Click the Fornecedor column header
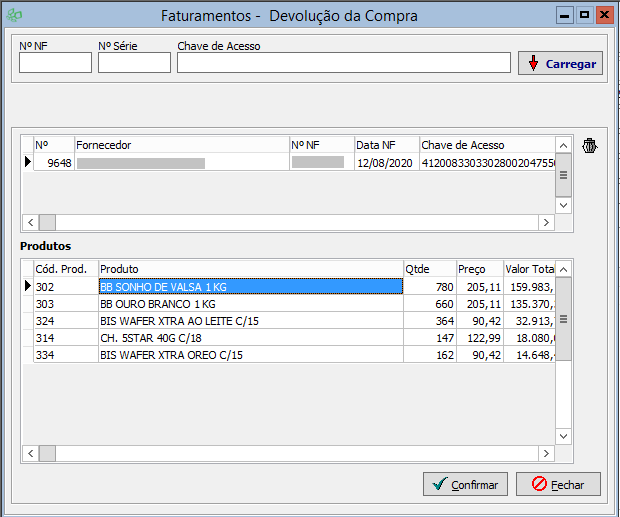620x517 pixels. pos(181,145)
